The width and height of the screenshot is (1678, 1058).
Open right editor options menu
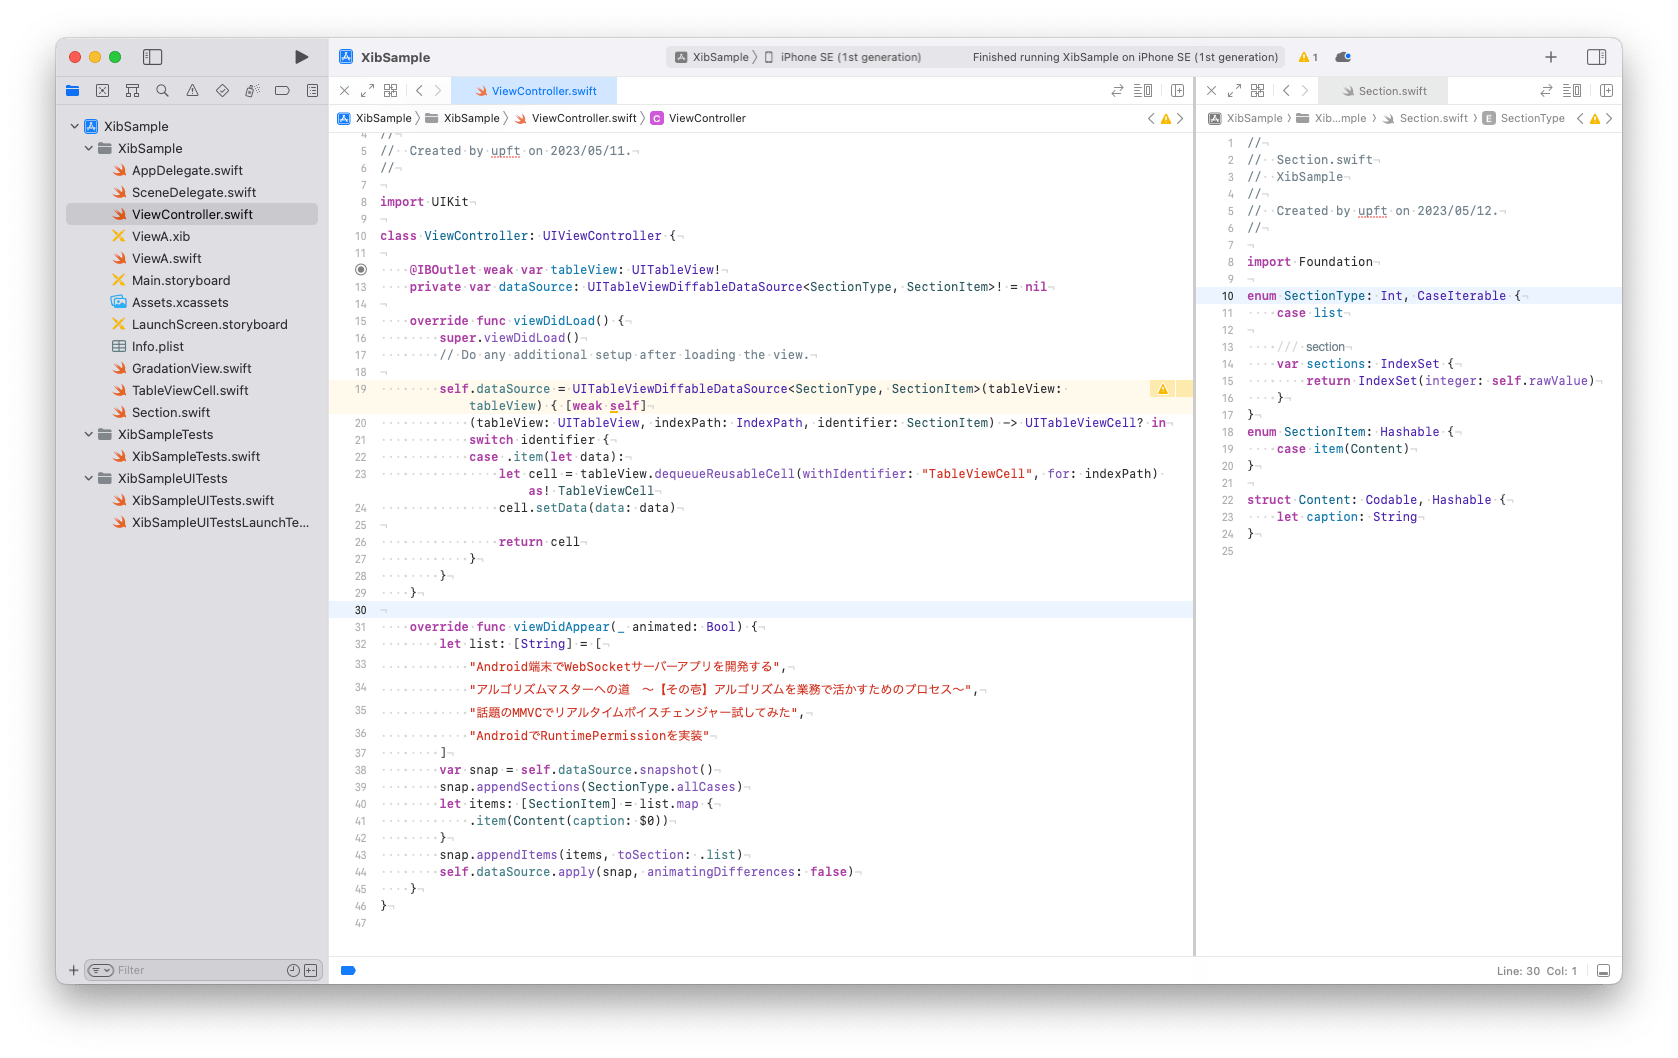[1572, 91]
